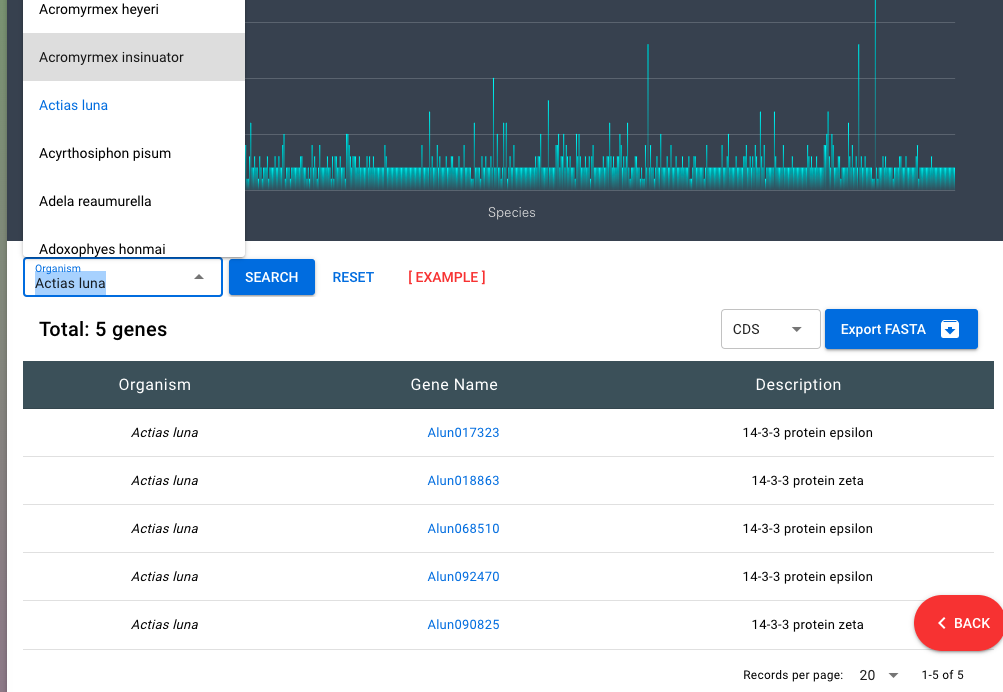Pick Adoxophyes honmai from the list
The image size is (1003, 692).
[134, 246]
